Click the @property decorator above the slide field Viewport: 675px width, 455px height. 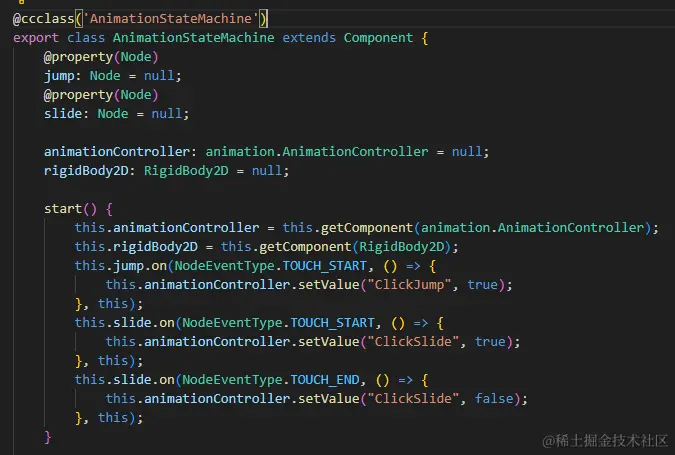click(x=78, y=95)
